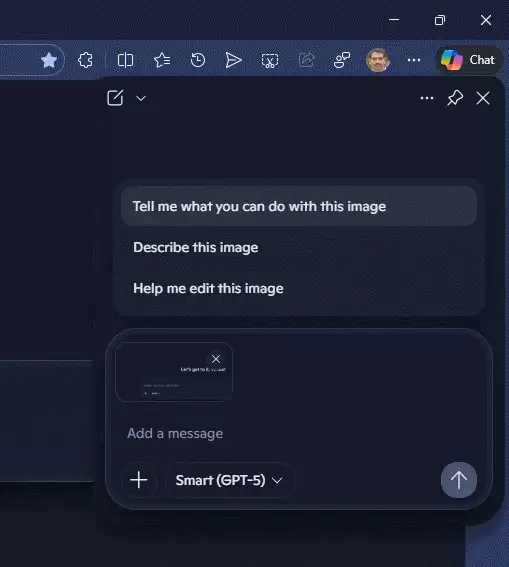Image resolution: width=509 pixels, height=567 pixels.
Task: Open the Extensions puzzle icon
Action: pyautogui.click(x=85, y=60)
